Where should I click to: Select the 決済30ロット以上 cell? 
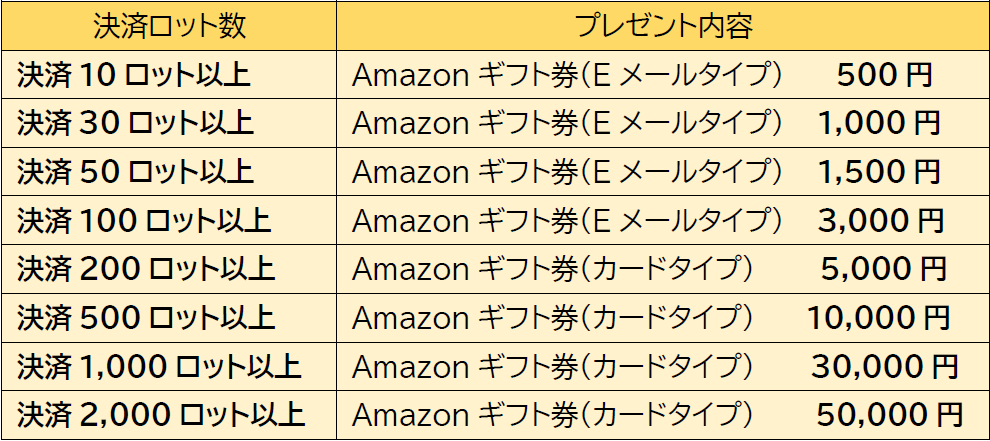coord(135,124)
